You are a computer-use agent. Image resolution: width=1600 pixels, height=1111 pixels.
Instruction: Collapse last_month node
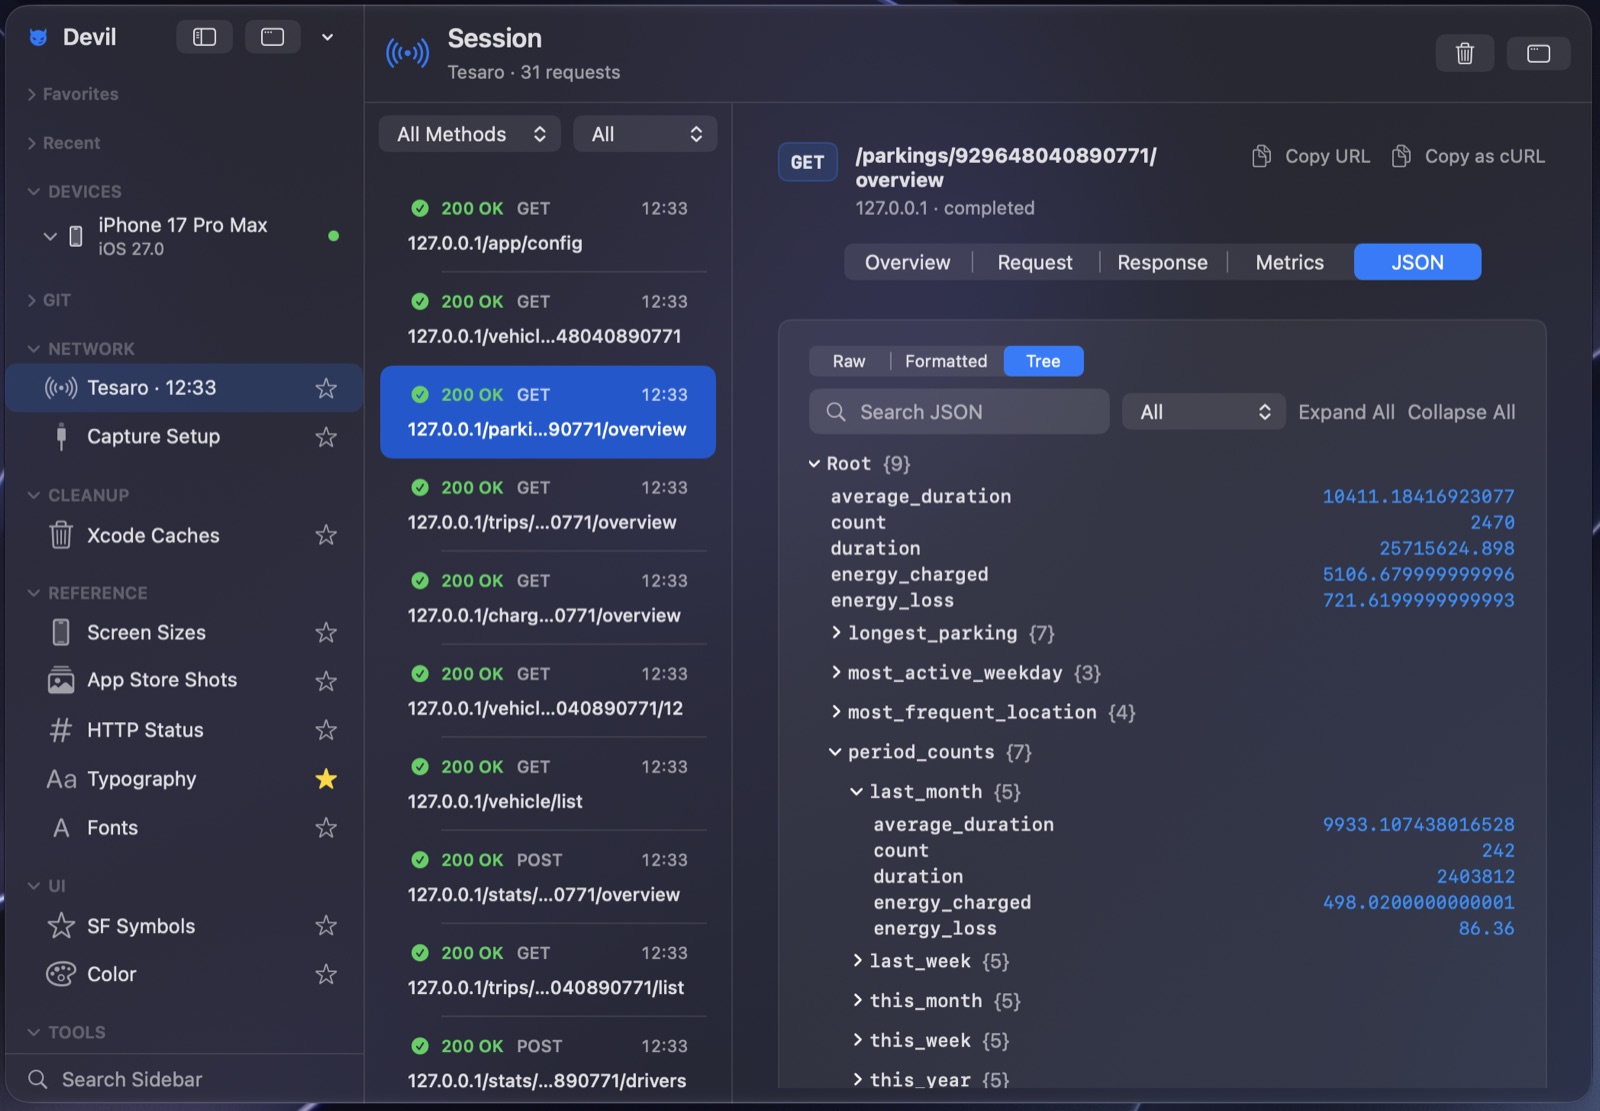pos(857,792)
